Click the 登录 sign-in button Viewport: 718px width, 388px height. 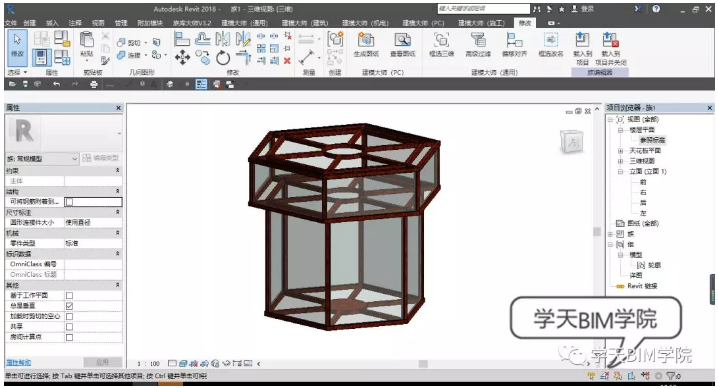pyautogui.click(x=583, y=9)
